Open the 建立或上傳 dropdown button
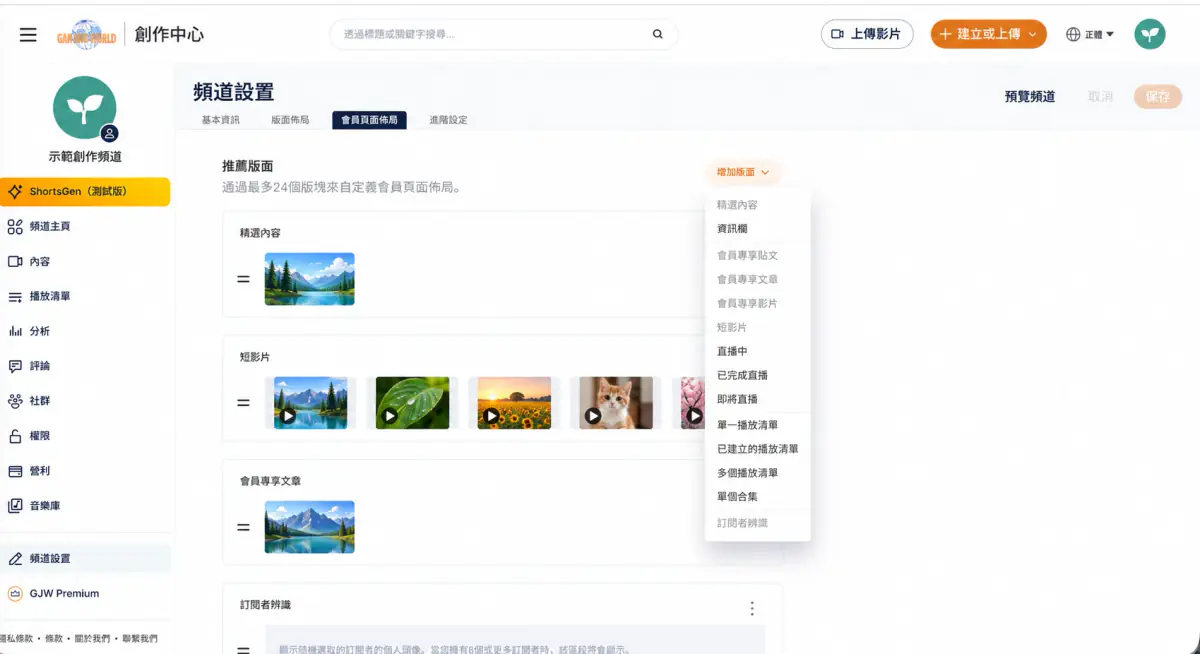This screenshot has width=1200, height=654. click(988, 34)
